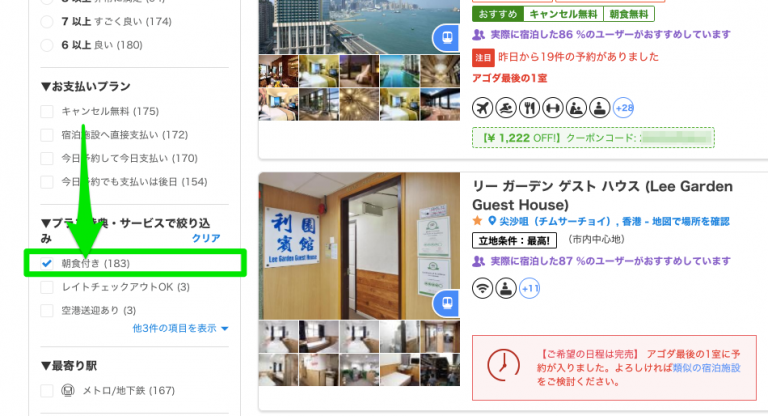
Task: Click the fitness dumbbell amenity icon
Action: [553, 108]
